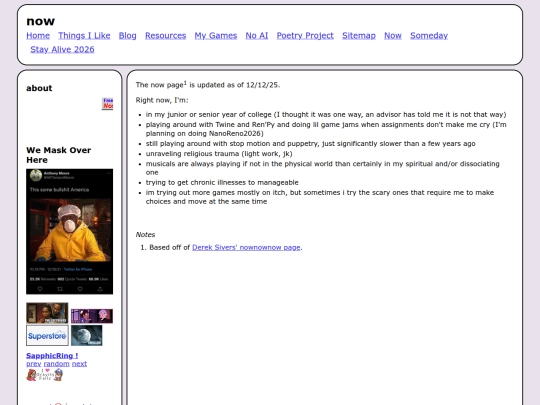The width and height of the screenshot is (540, 405).
Task: Click the footnote superscript 1
Action: point(185,83)
